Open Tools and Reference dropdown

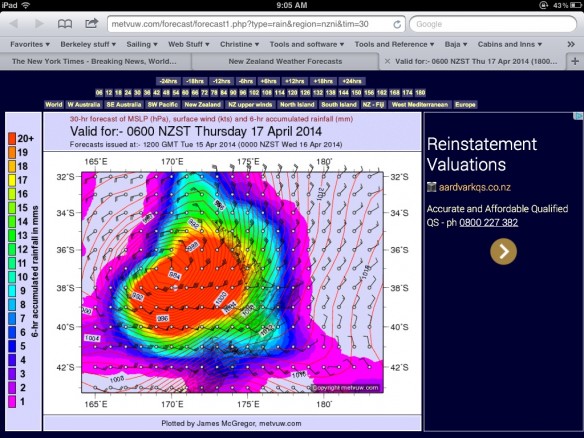click(x=394, y=44)
